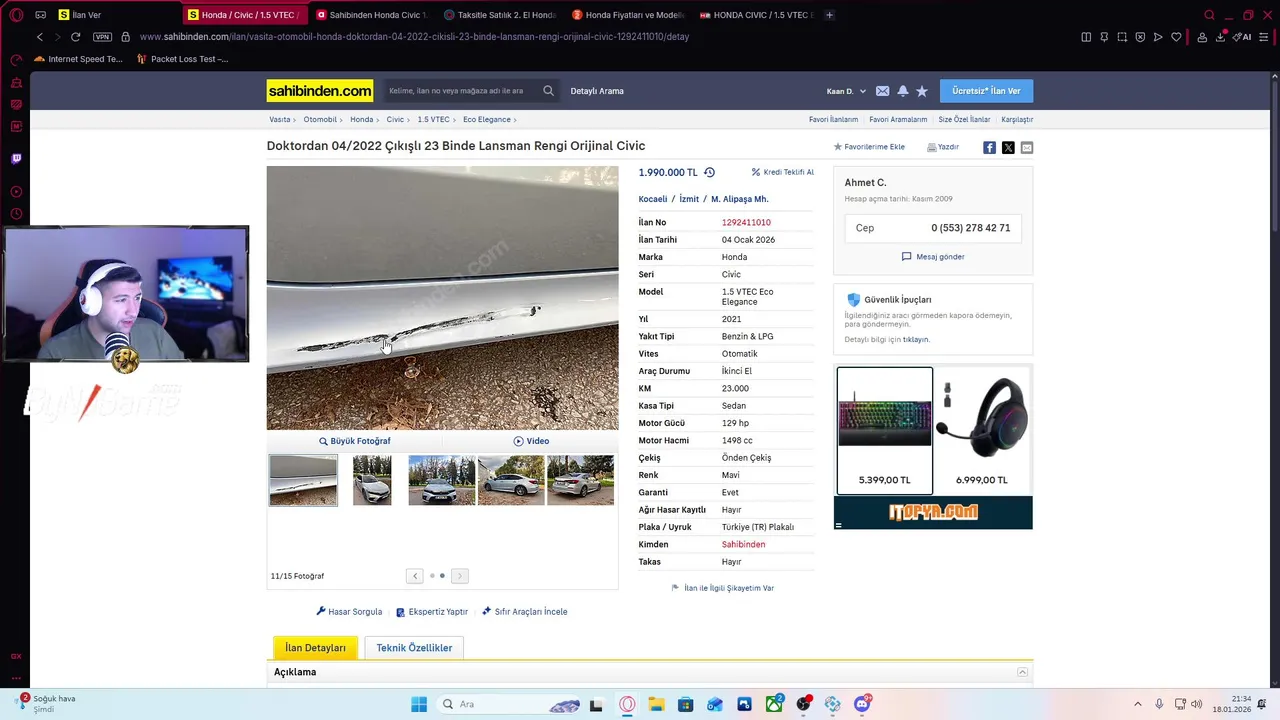The height and width of the screenshot is (720, 1280).
Task: Open the sahibinden.com home logo
Action: 320,91
